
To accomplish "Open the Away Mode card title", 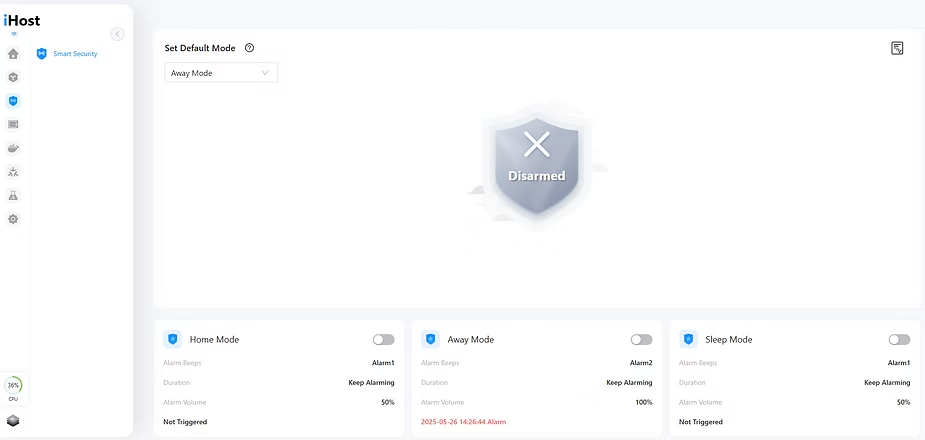I will 470,340.
